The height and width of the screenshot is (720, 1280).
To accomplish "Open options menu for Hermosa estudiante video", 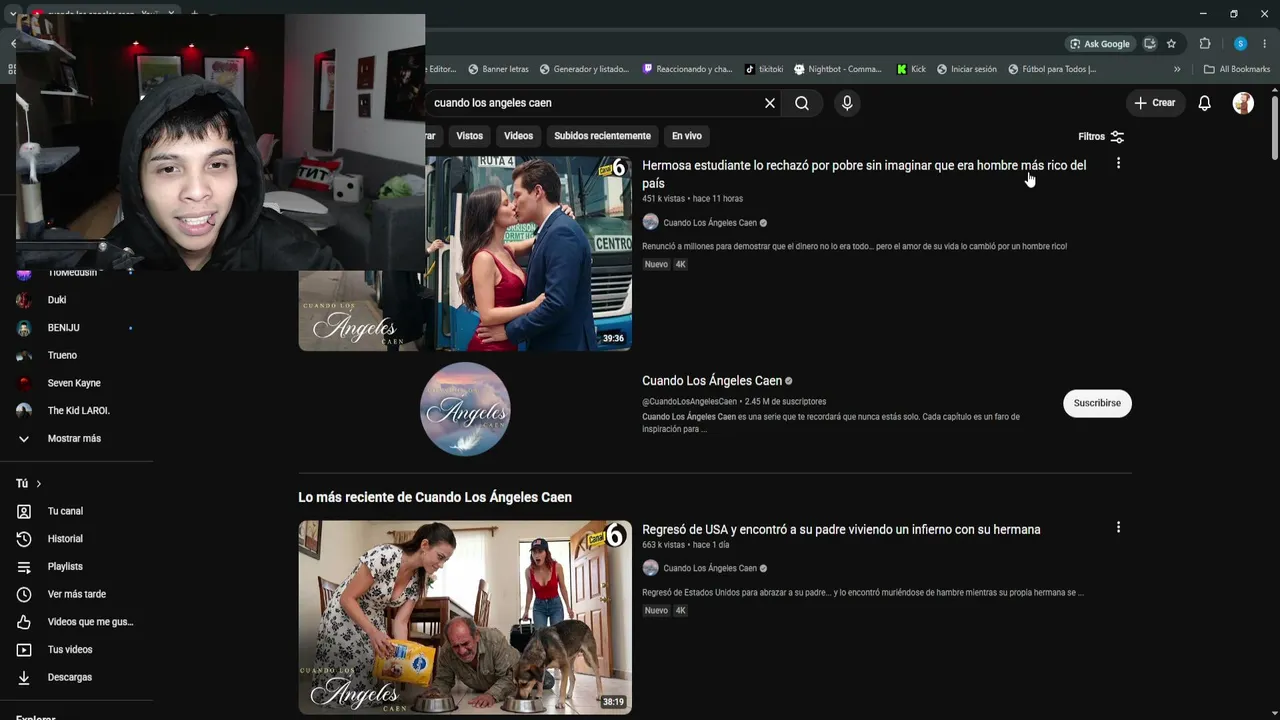I will pyautogui.click(x=1118, y=163).
